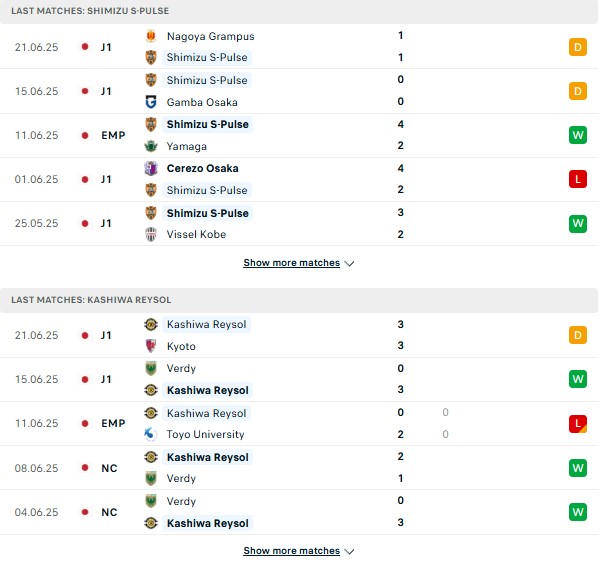
Task: Expand more matches for Kashiwa Reysol
Action: [x=292, y=550]
